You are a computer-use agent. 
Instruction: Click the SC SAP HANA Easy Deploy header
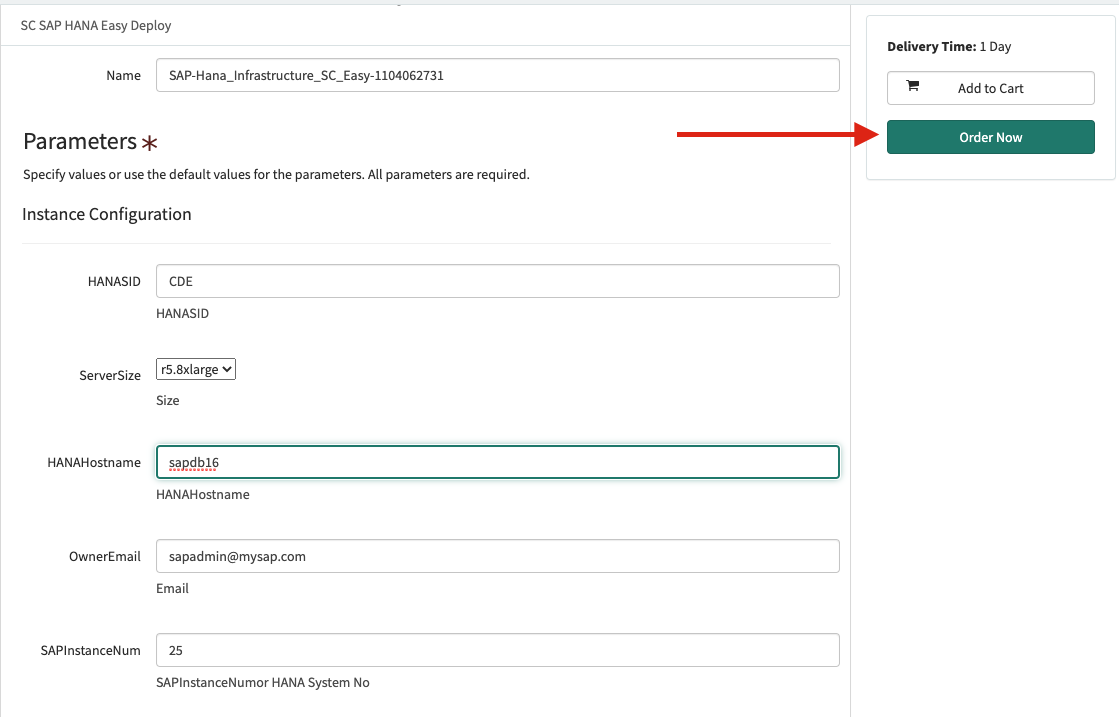coord(96,25)
